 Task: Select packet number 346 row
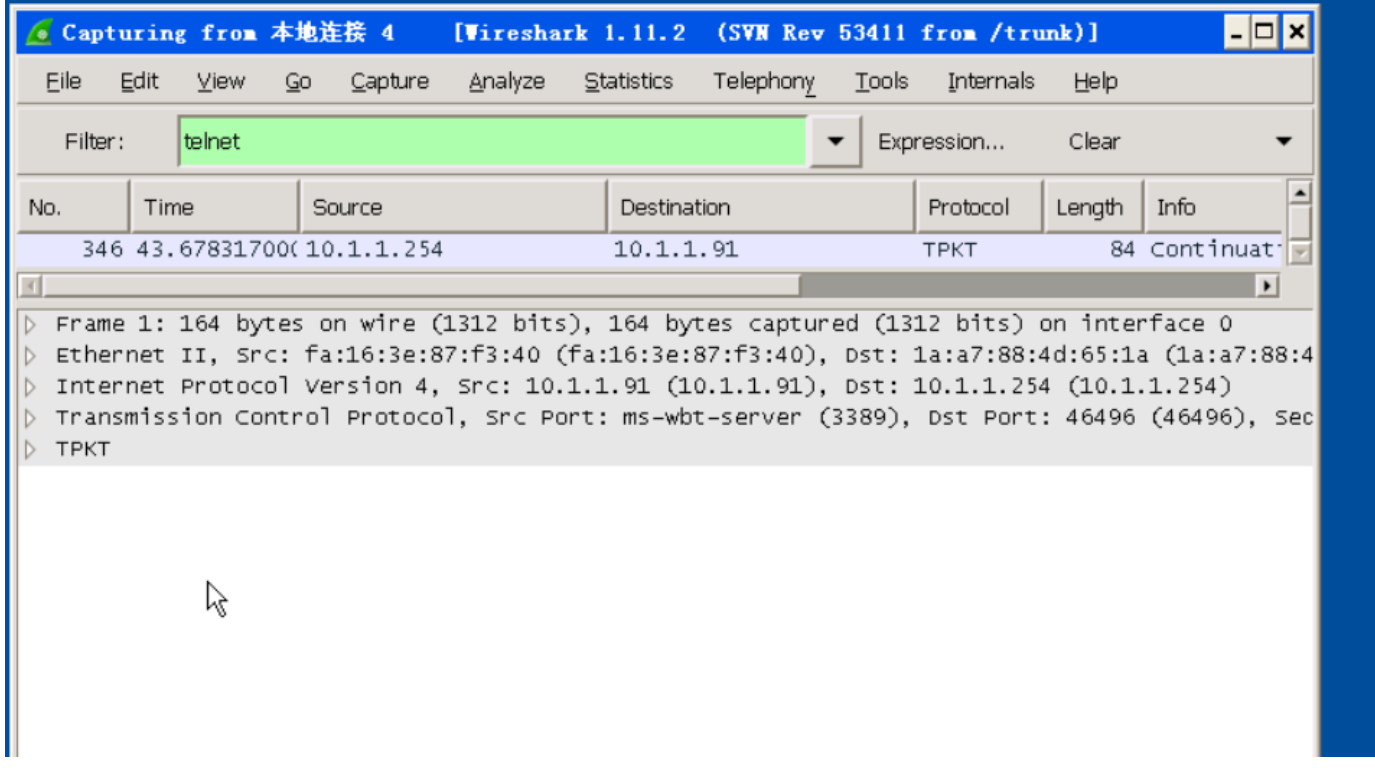click(650, 250)
